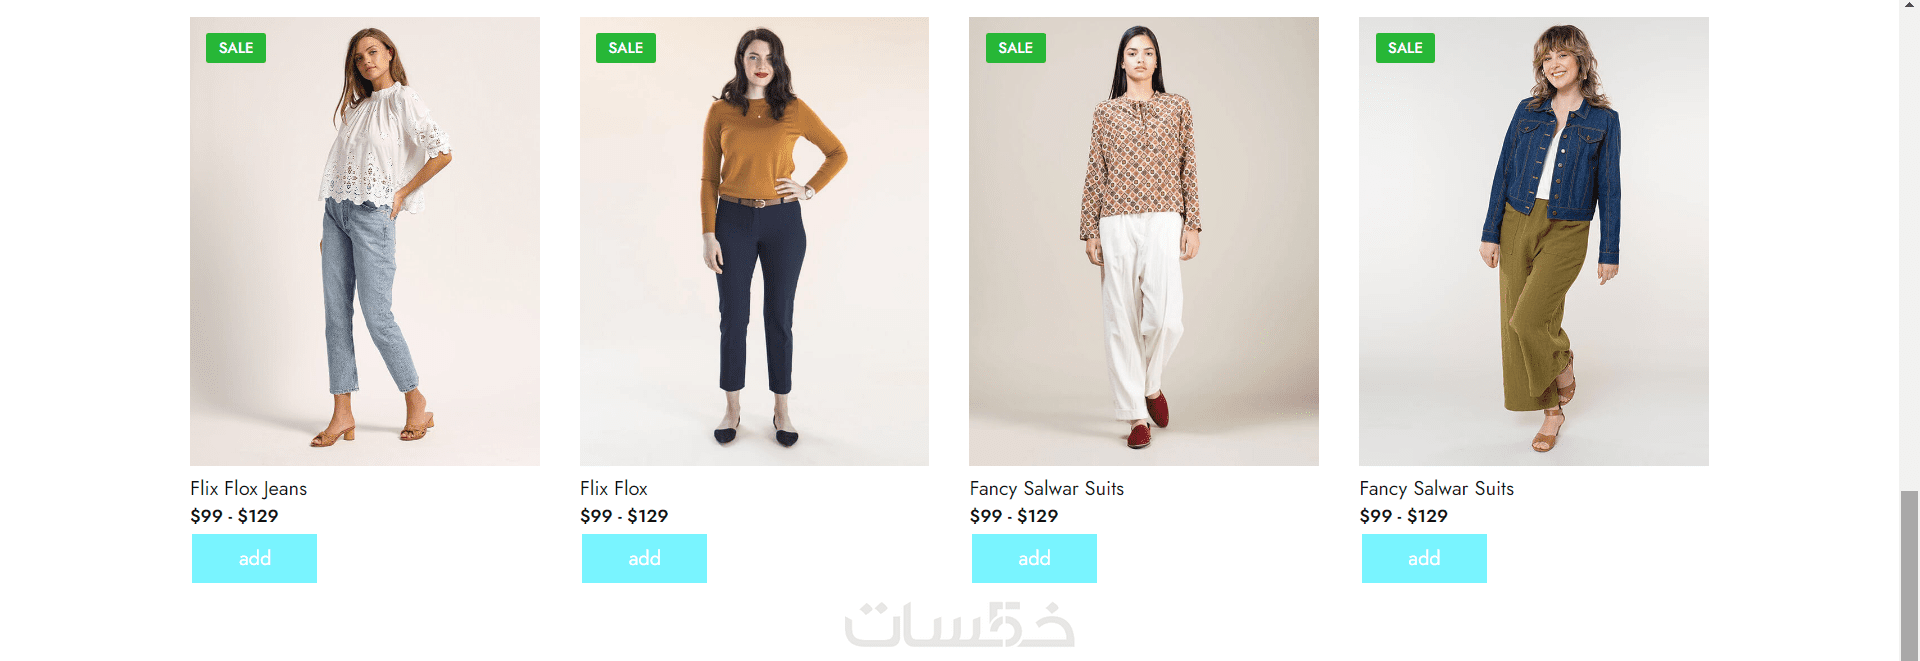The width and height of the screenshot is (1920, 661).
Task: Add the denim jacket Fancy Salwar Suits
Action: coord(1424,558)
